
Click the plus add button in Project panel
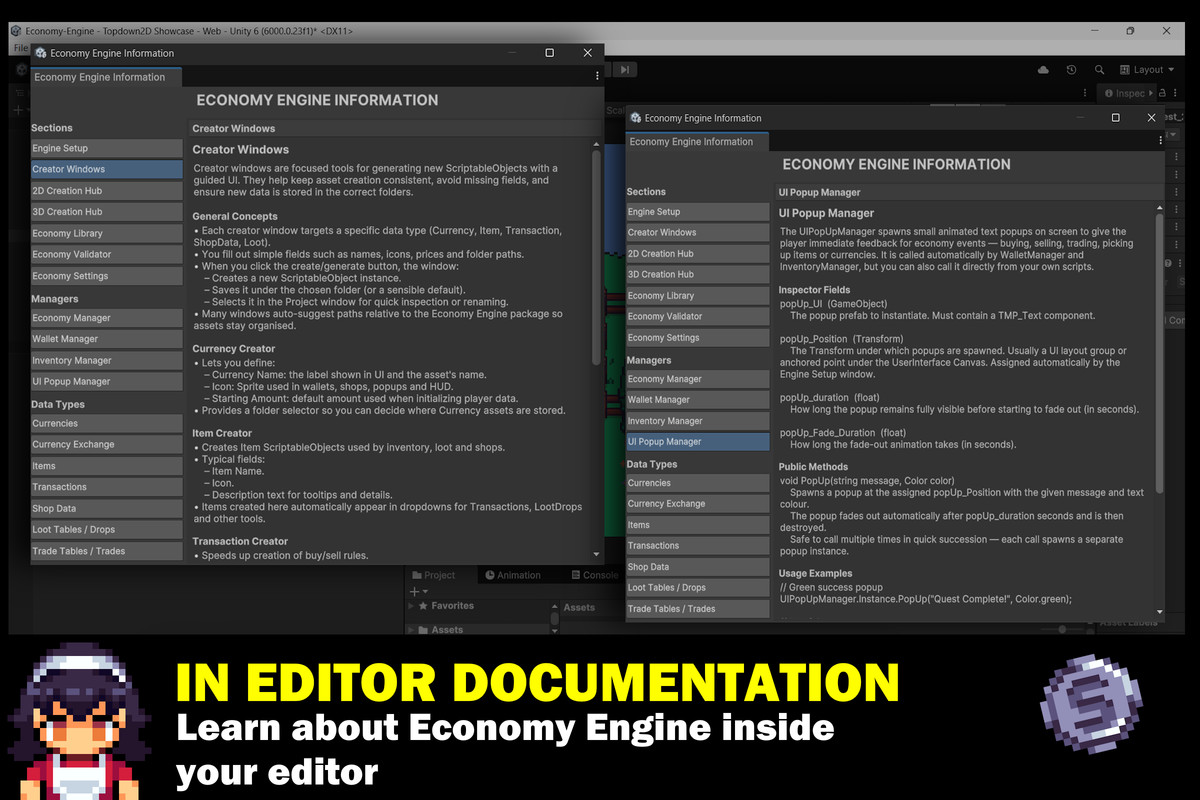pos(416,592)
